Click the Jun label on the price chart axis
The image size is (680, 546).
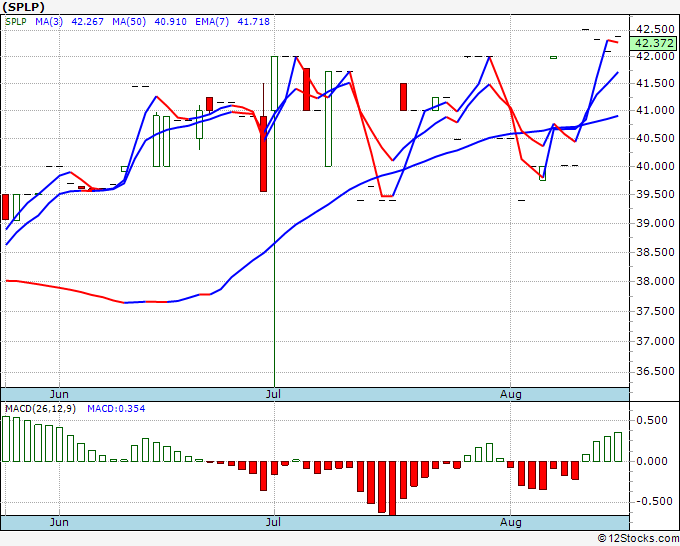[x=59, y=394]
